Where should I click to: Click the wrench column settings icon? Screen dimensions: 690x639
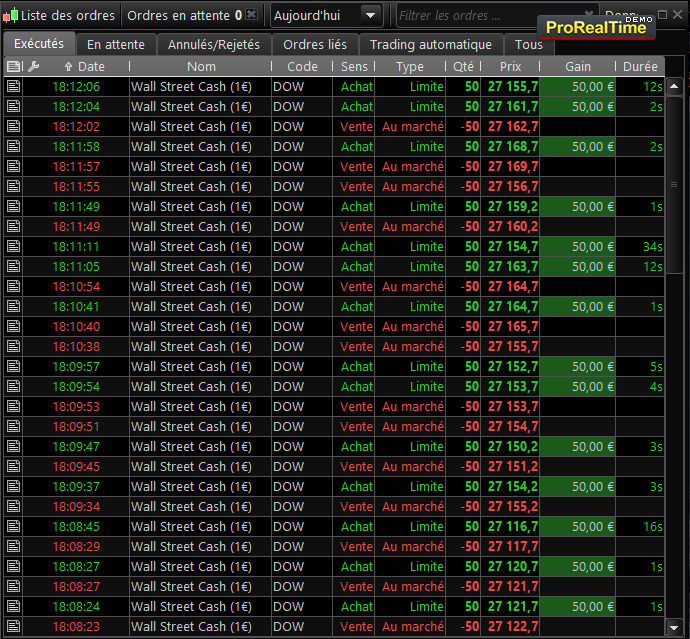tap(33, 66)
